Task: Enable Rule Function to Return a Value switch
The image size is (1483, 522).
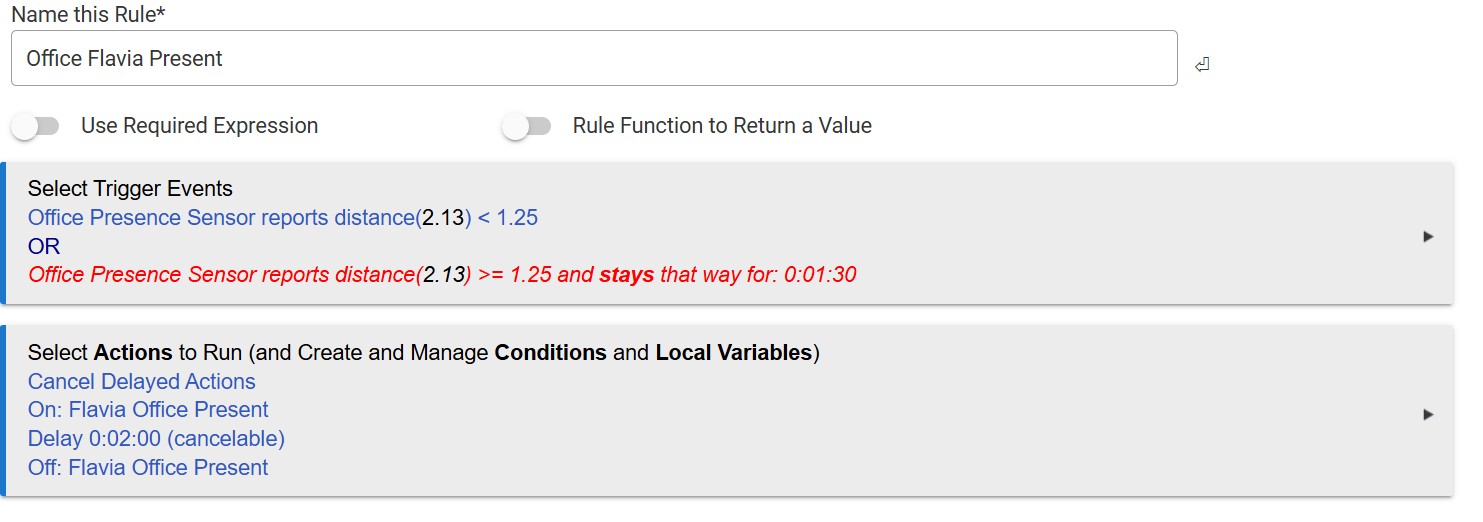Action: [527, 126]
